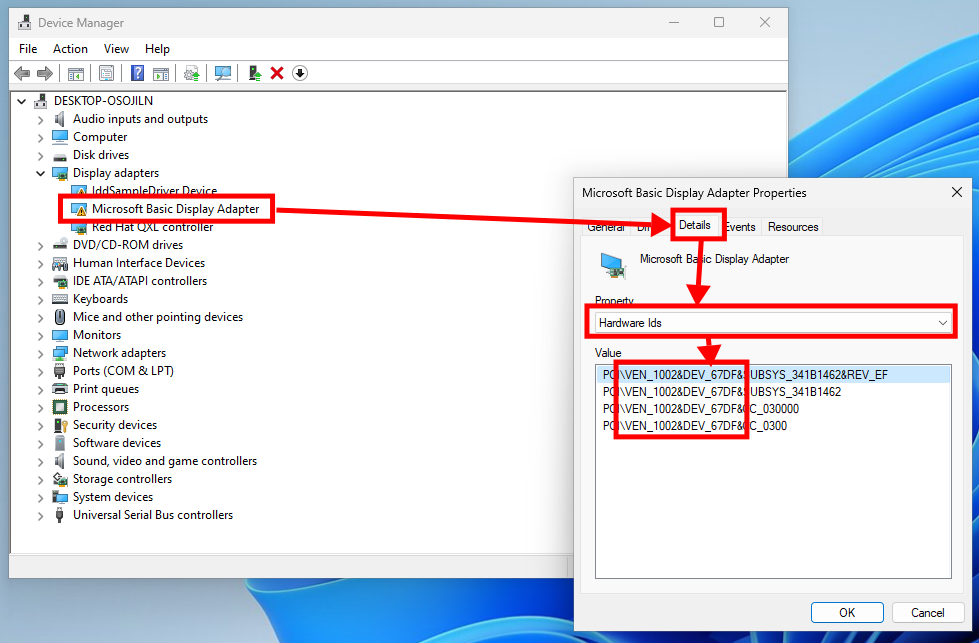Click the Storage controllers category icon
This screenshot has height=643, width=979.
(60, 479)
